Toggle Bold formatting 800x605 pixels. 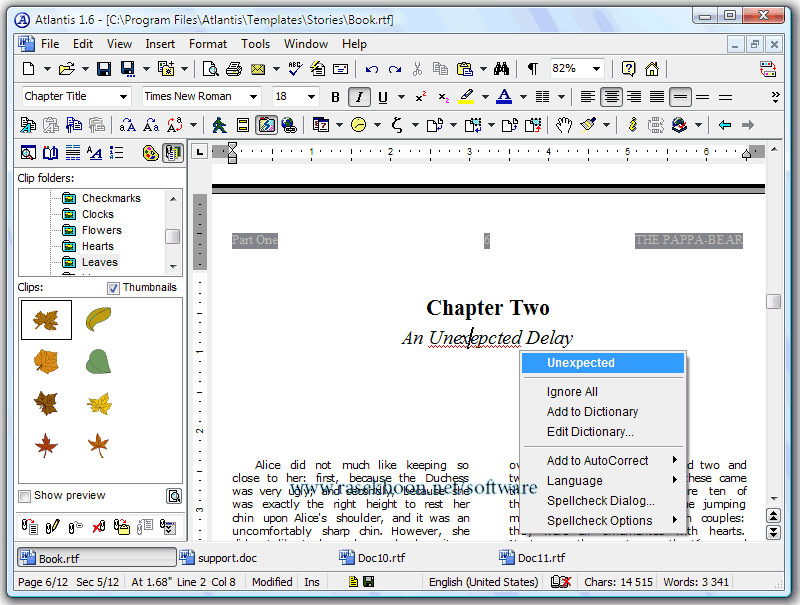(x=335, y=96)
